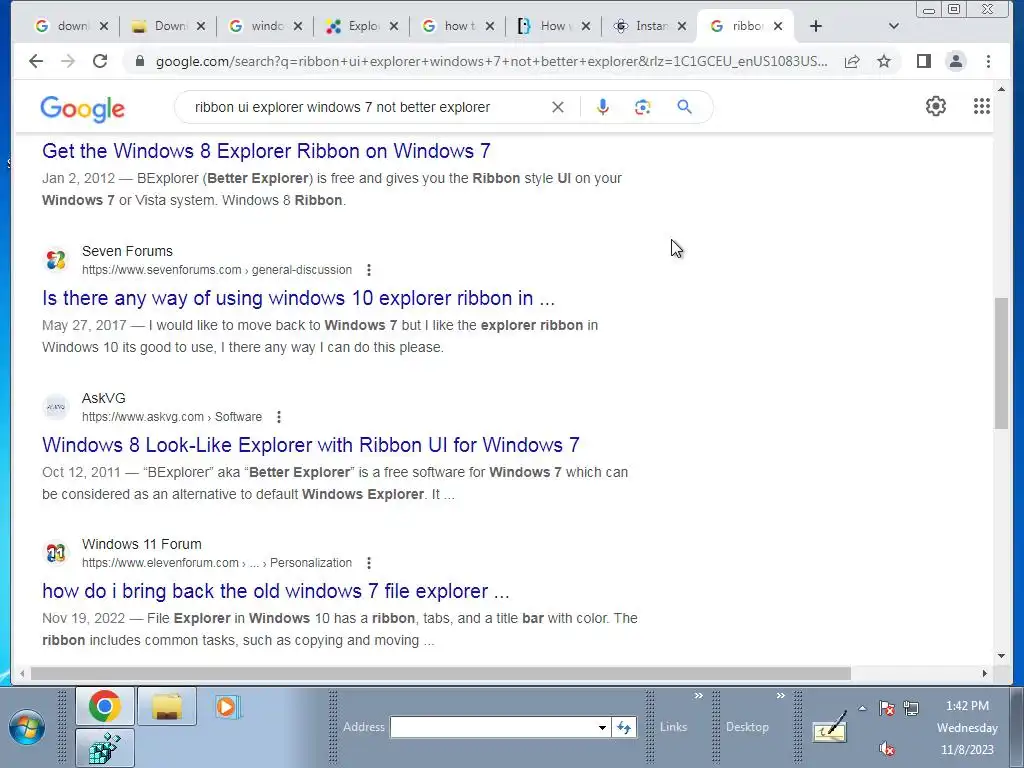Clear the Google search query
The image size is (1024, 768).
(558, 107)
